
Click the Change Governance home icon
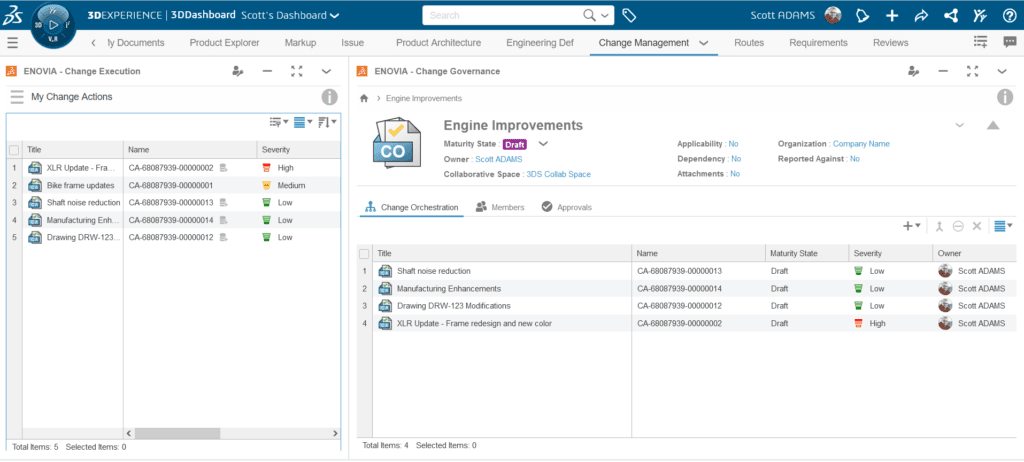(x=364, y=98)
